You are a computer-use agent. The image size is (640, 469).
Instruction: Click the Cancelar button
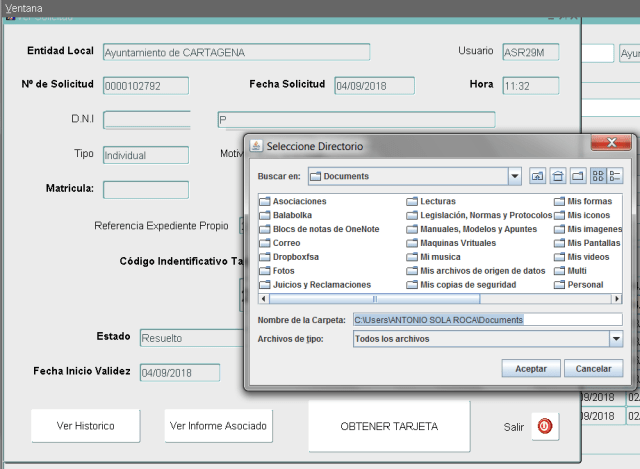(593, 369)
